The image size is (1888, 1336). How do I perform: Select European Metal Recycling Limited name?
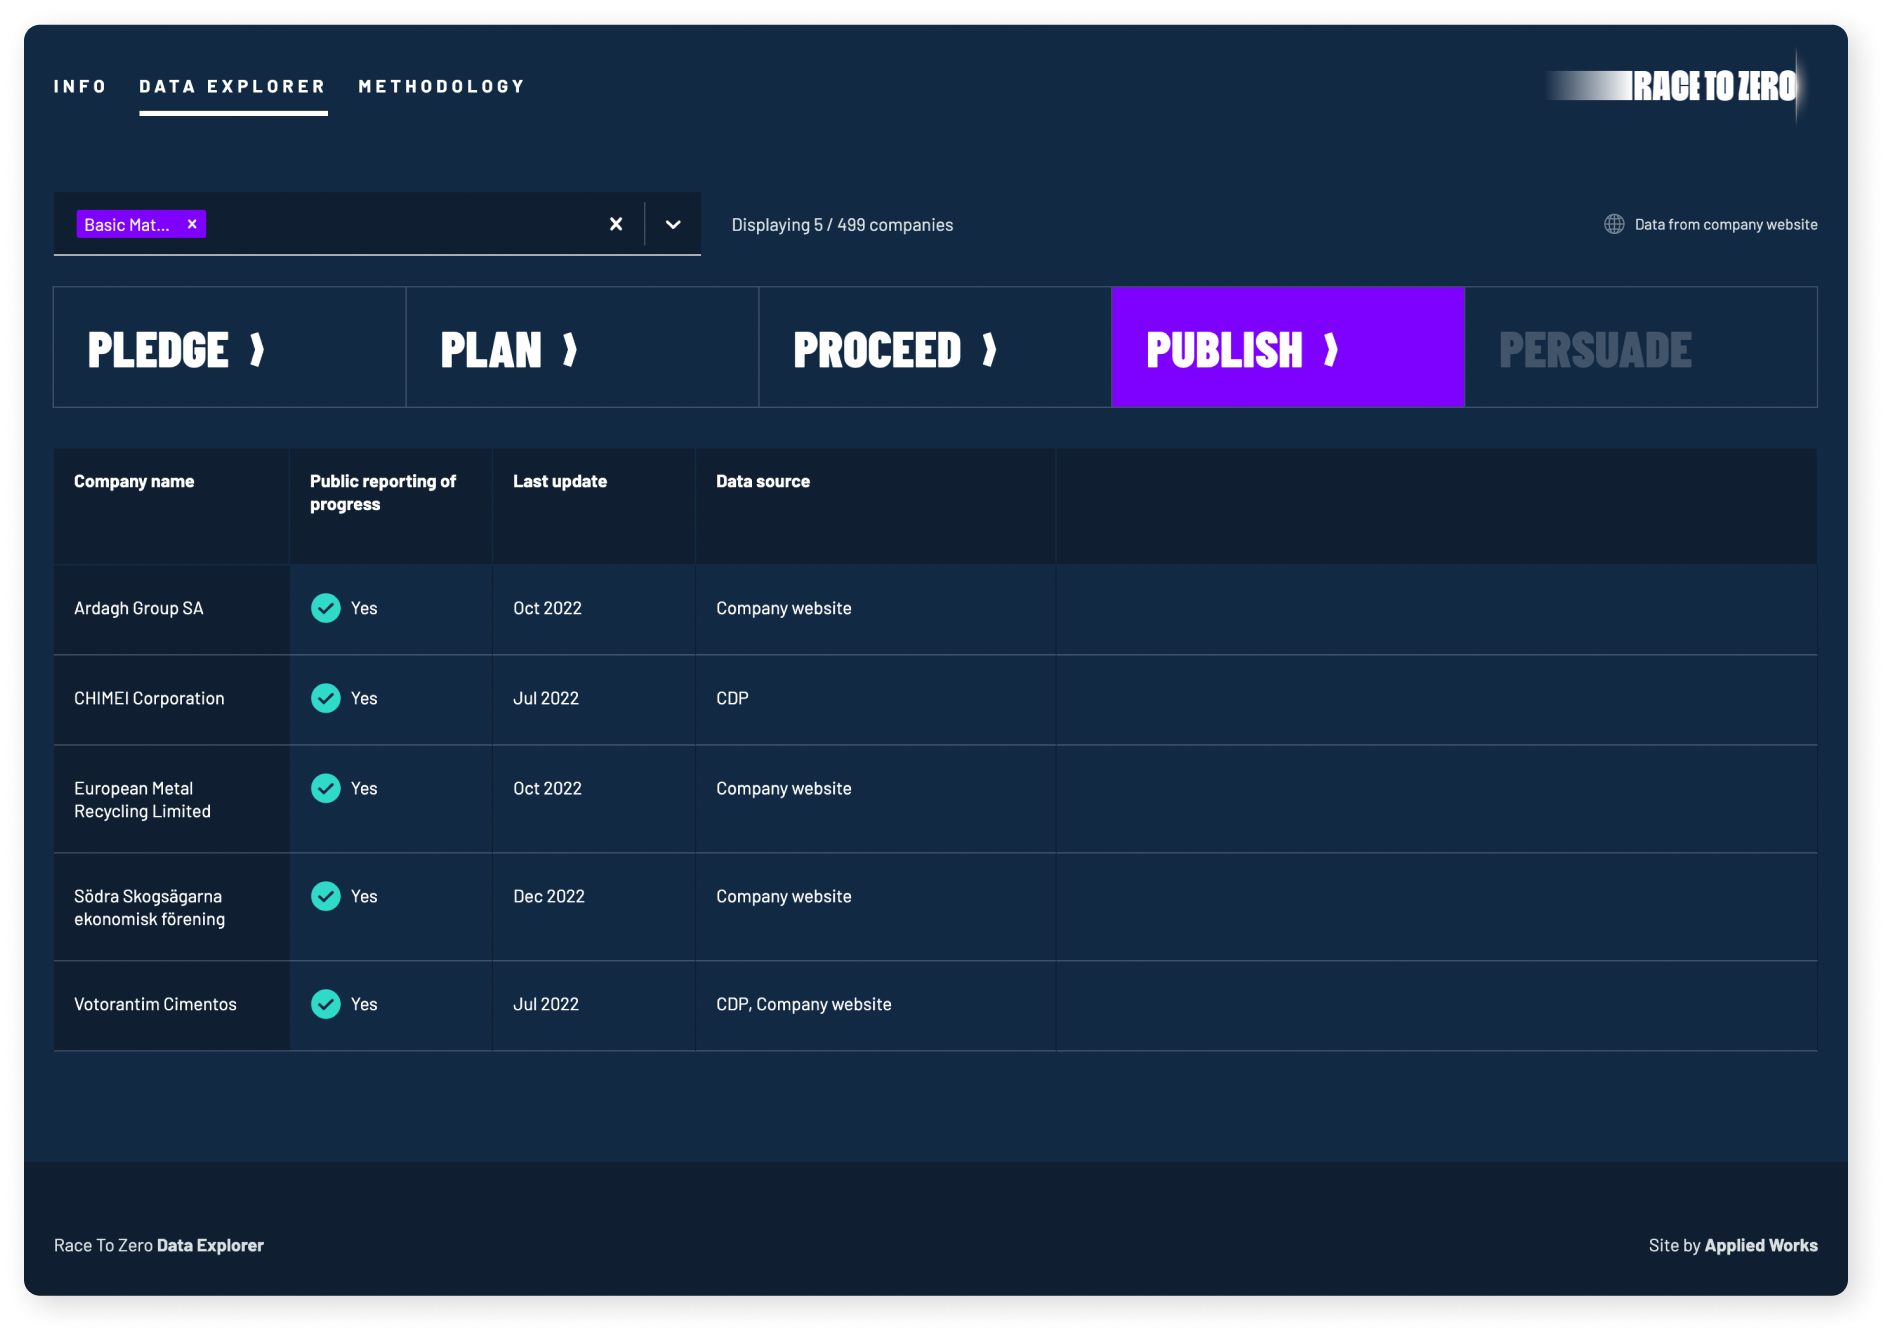point(142,800)
